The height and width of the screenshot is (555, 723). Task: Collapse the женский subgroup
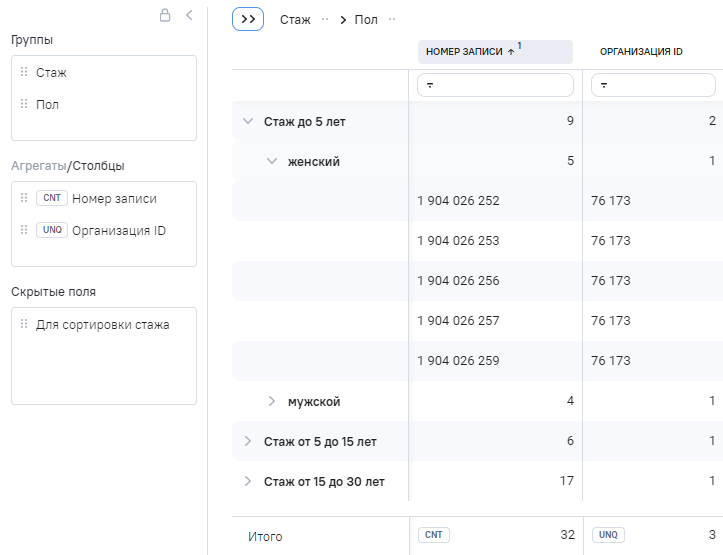point(271,161)
